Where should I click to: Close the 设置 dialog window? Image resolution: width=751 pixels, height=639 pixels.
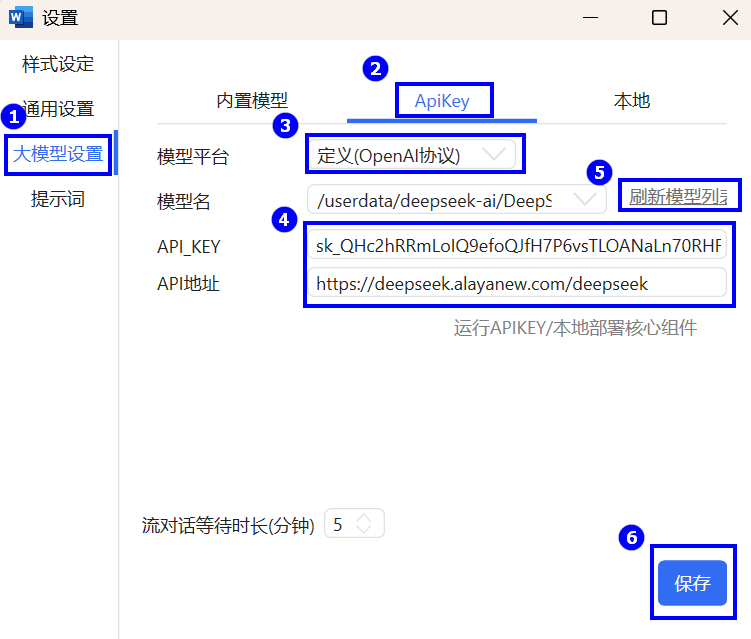[x=731, y=17]
